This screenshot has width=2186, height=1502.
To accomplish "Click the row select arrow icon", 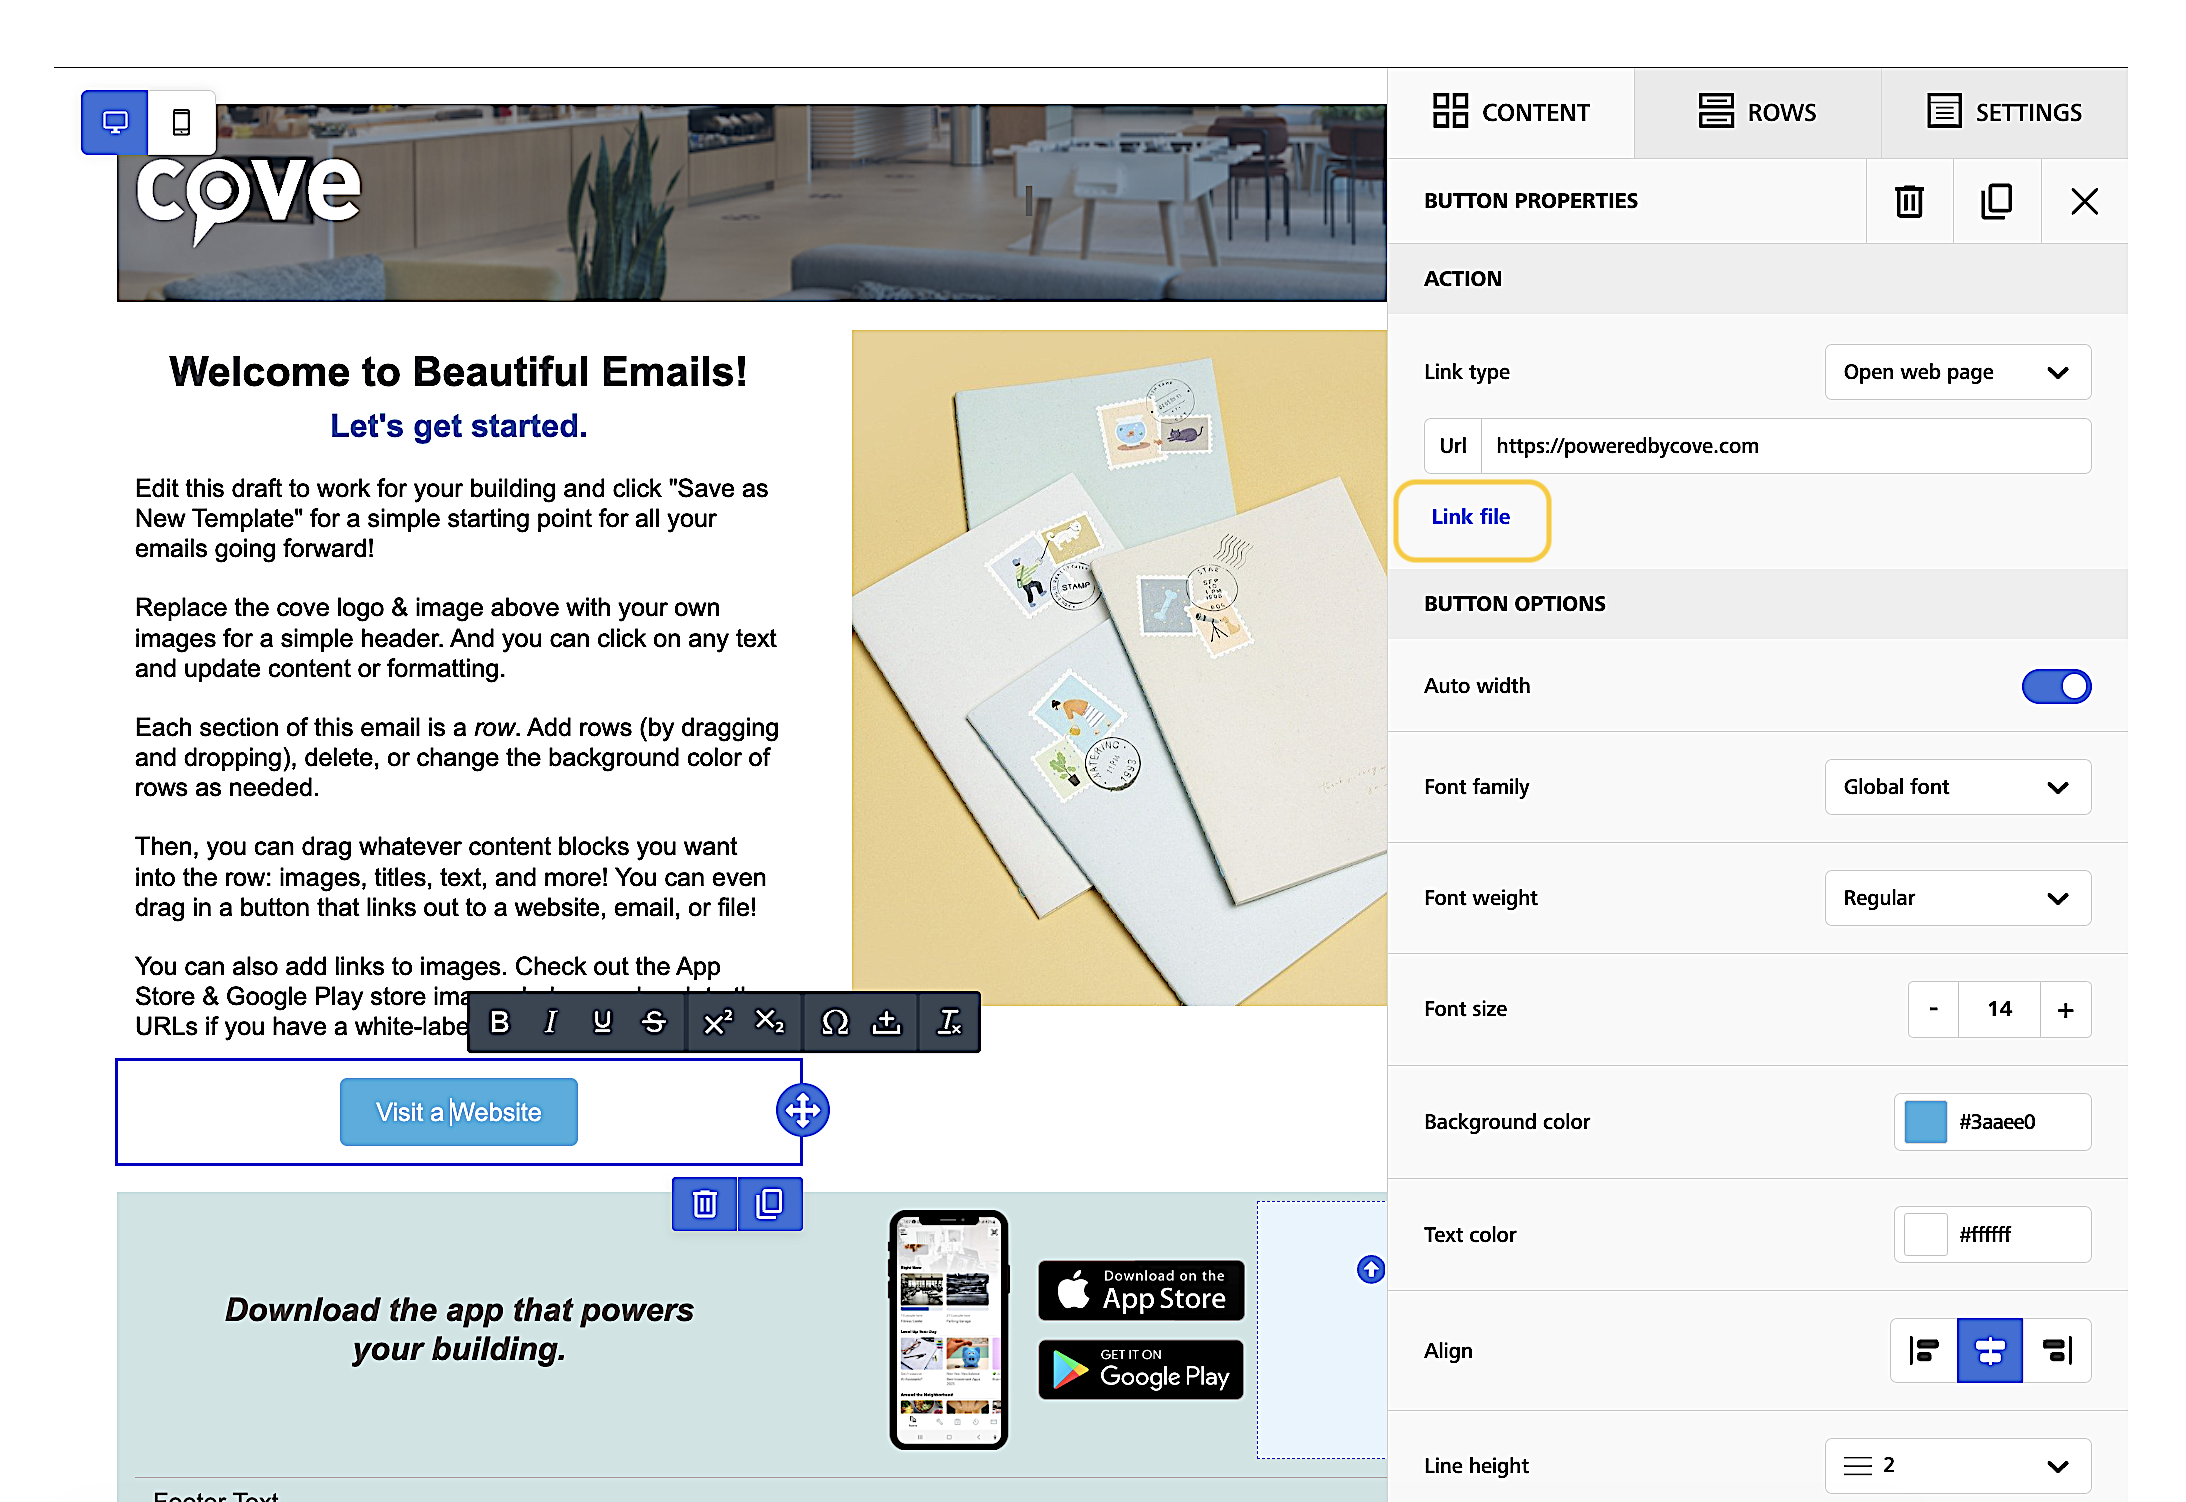I will pos(1370,1269).
